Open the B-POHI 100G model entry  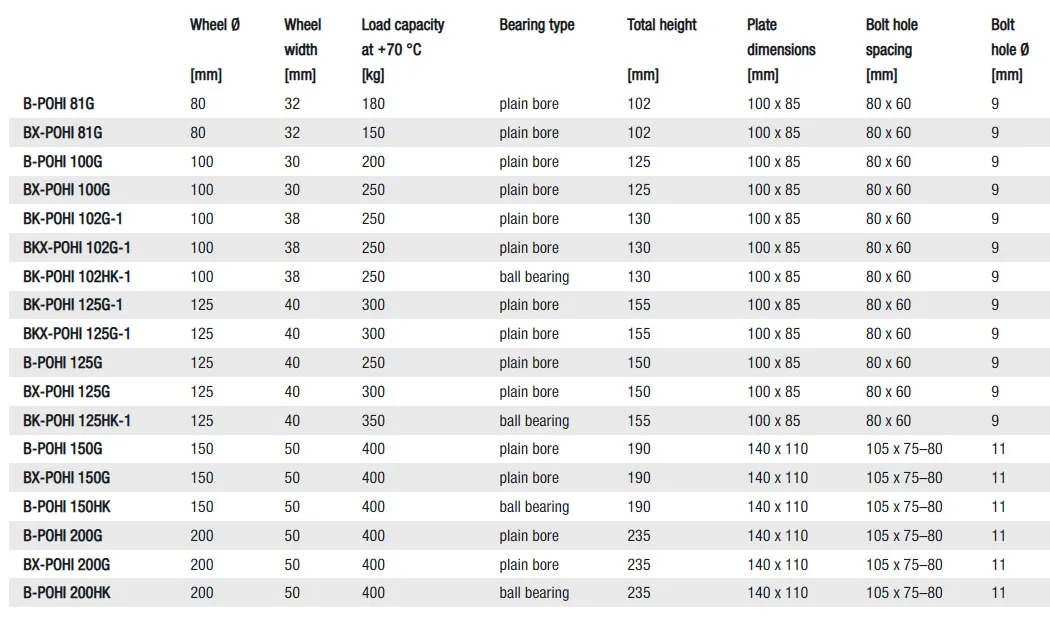pos(62,161)
